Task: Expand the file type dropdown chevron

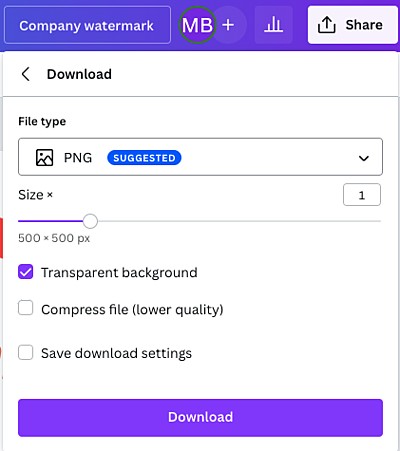Action: tap(364, 158)
